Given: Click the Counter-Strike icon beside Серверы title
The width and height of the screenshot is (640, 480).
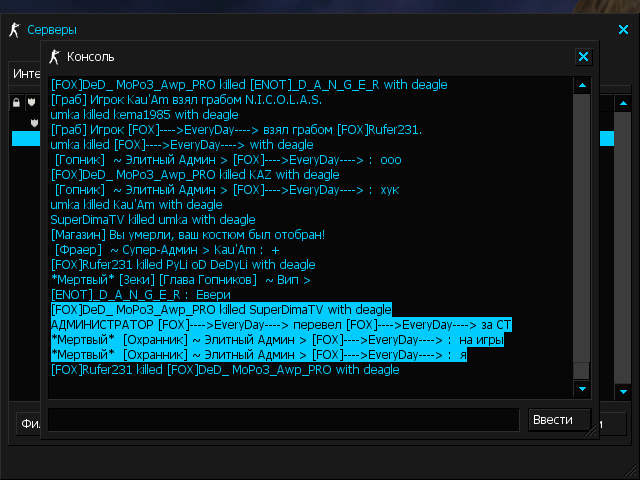Looking at the screenshot, I should [x=15, y=30].
